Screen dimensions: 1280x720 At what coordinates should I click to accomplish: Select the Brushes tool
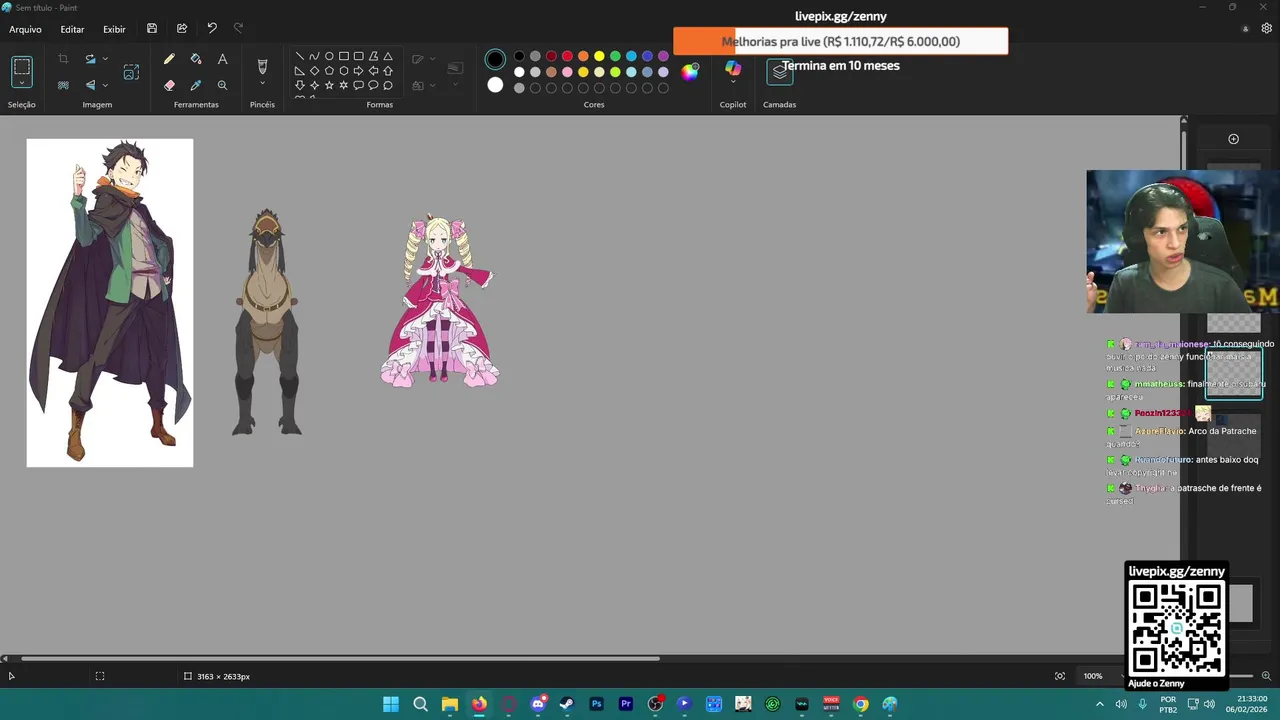[262, 66]
